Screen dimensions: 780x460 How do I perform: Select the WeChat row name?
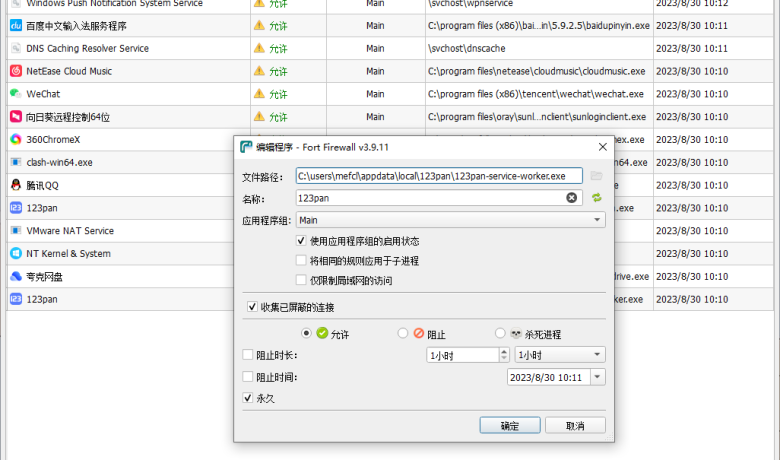pyautogui.click(x=43, y=94)
